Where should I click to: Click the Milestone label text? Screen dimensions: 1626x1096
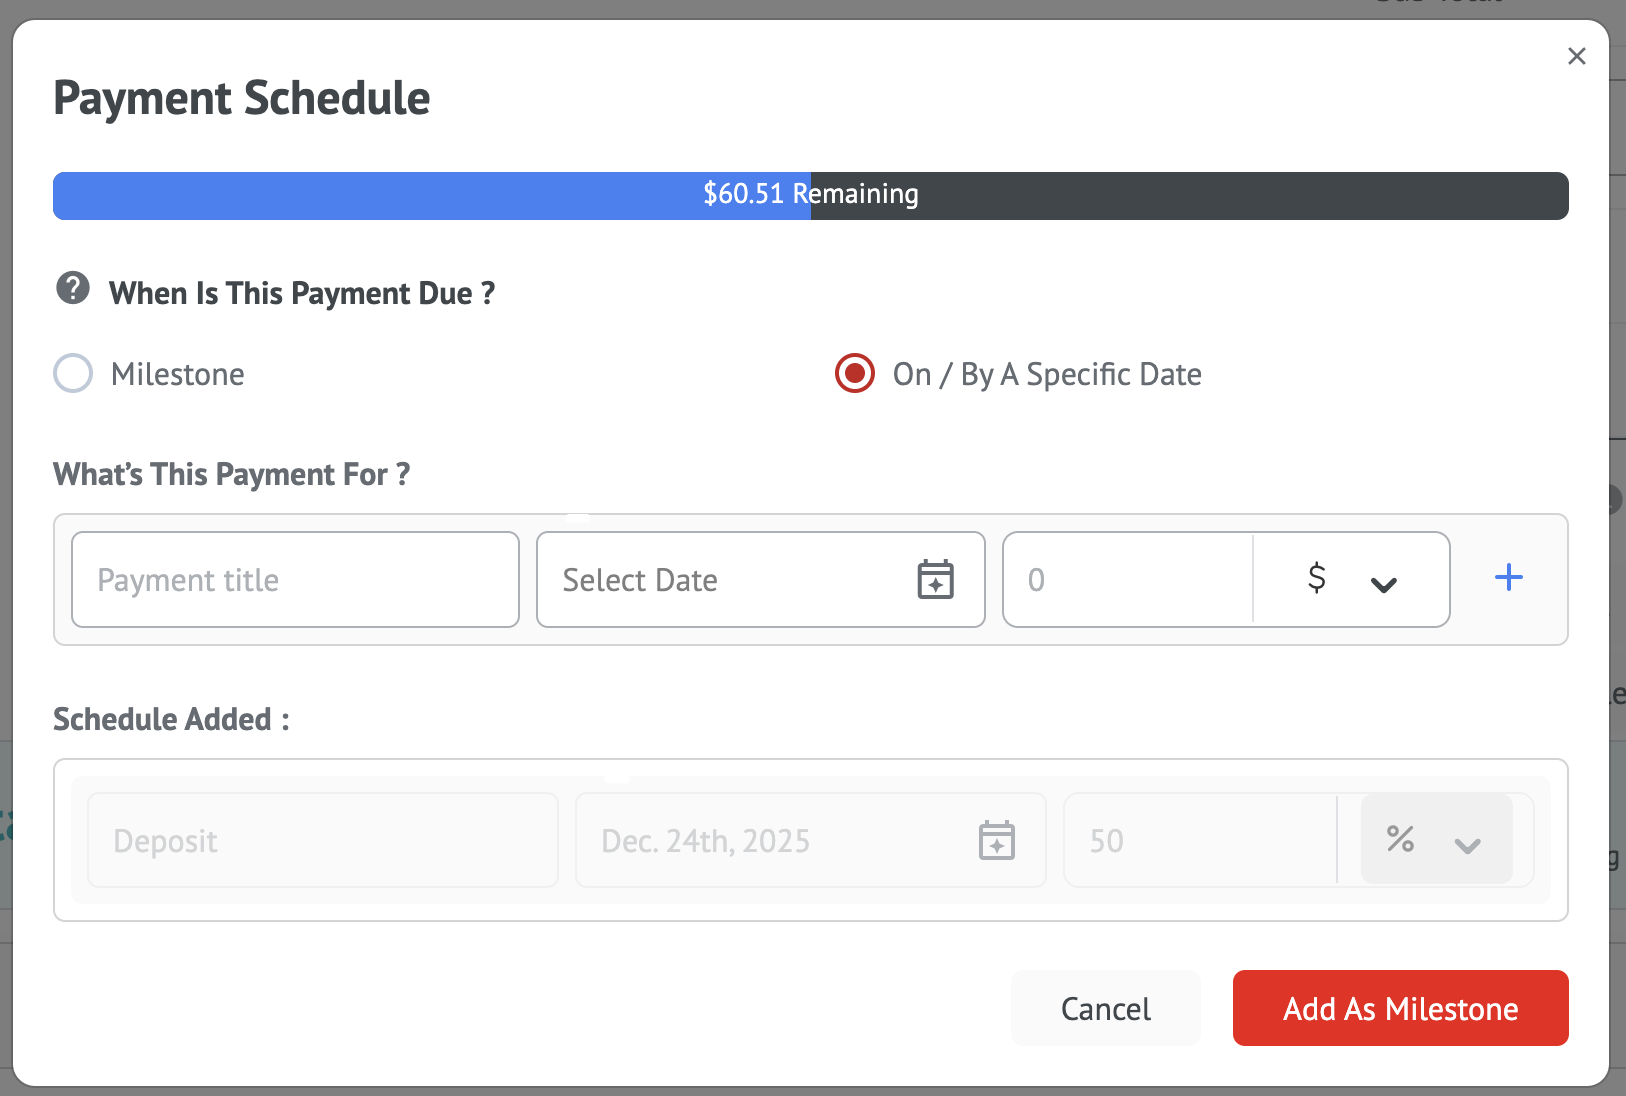(x=177, y=375)
